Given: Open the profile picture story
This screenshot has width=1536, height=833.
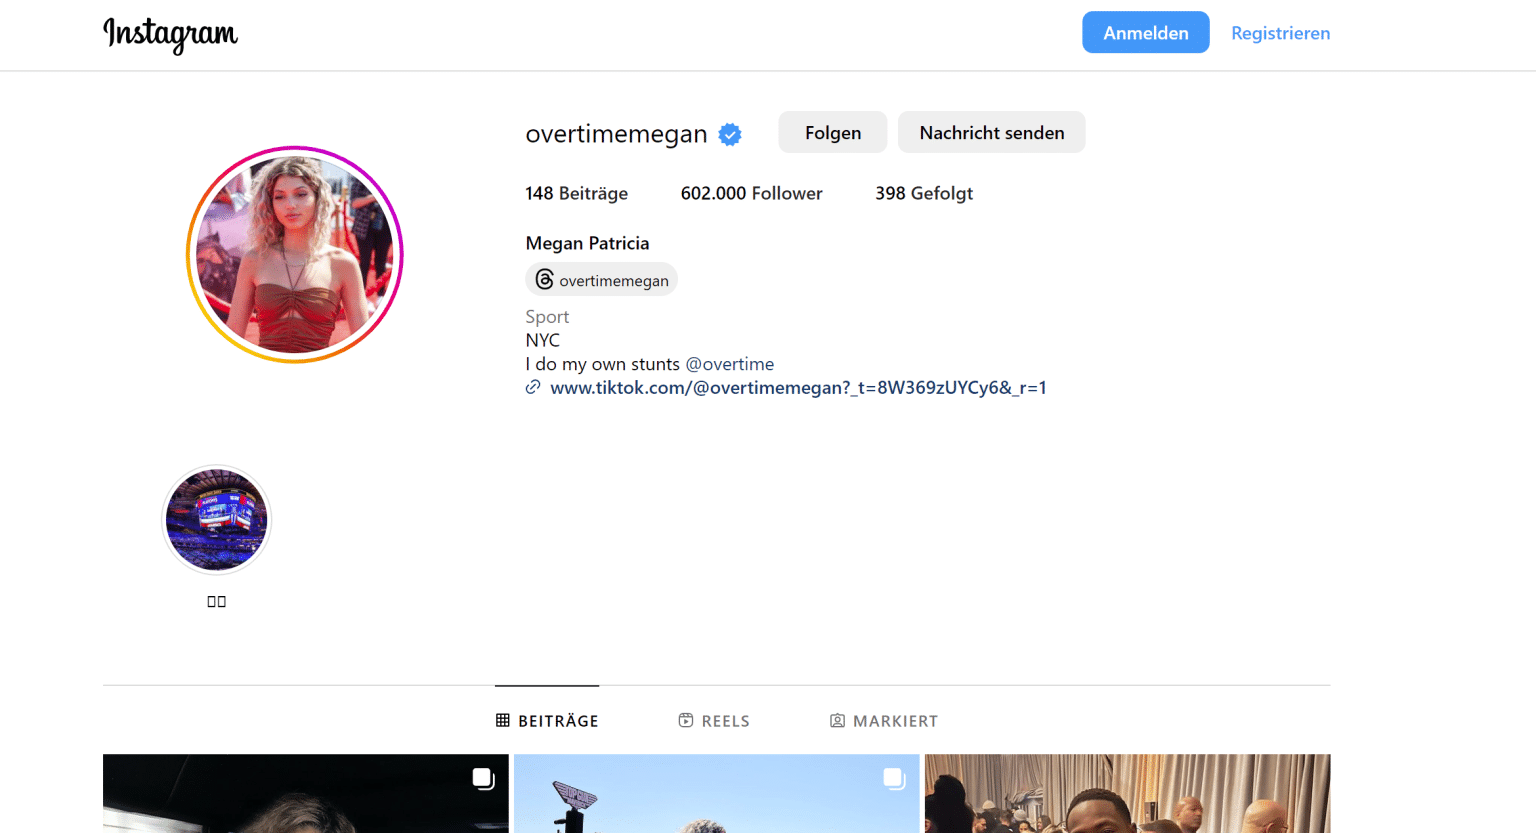Looking at the screenshot, I should (x=294, y=255).
